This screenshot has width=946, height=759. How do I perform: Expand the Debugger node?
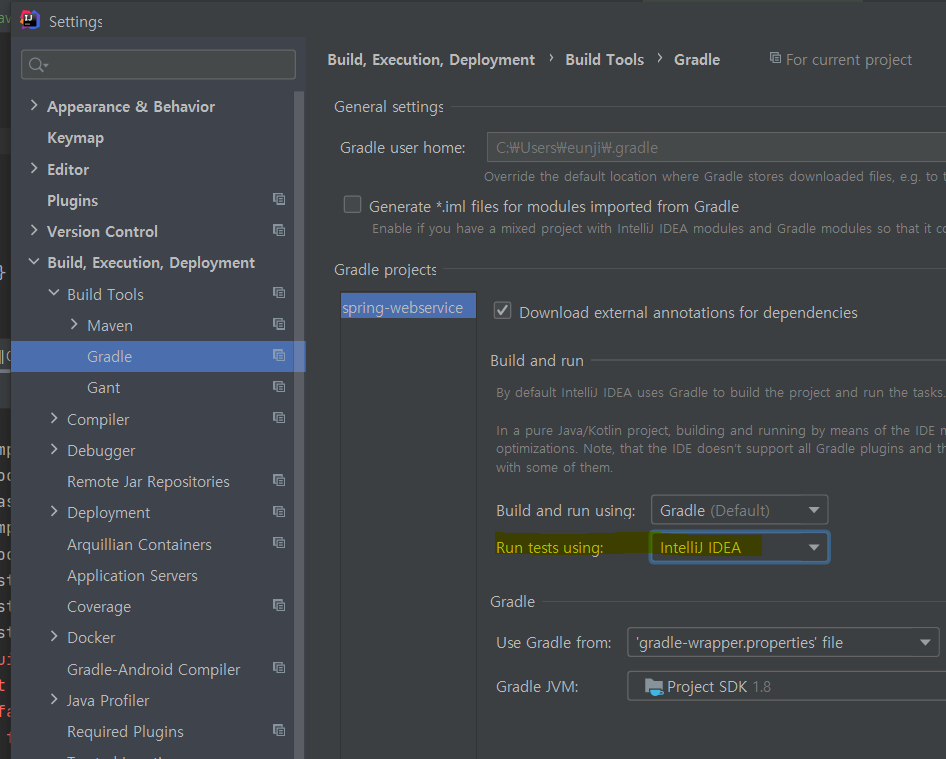point(54,449)
